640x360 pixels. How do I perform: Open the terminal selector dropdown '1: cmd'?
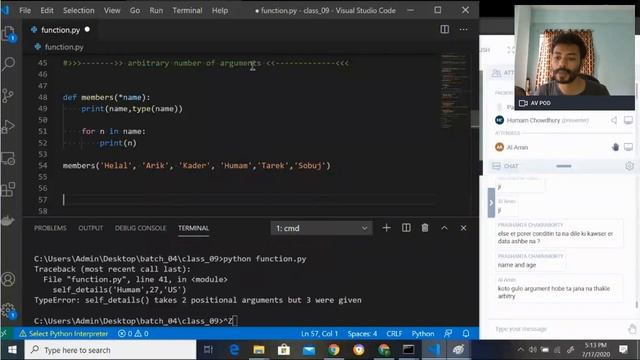click(321, 228)
